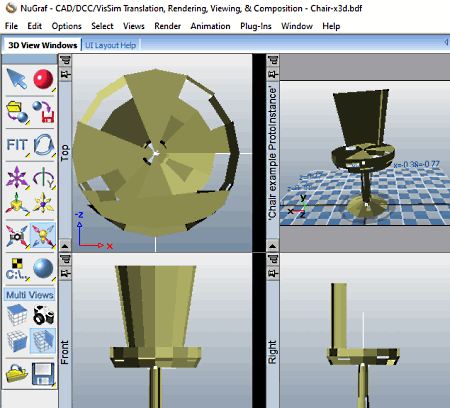Screen dimensions: 450x408
Task: Click the blue sphere material icon
Action: click(43, 269)
